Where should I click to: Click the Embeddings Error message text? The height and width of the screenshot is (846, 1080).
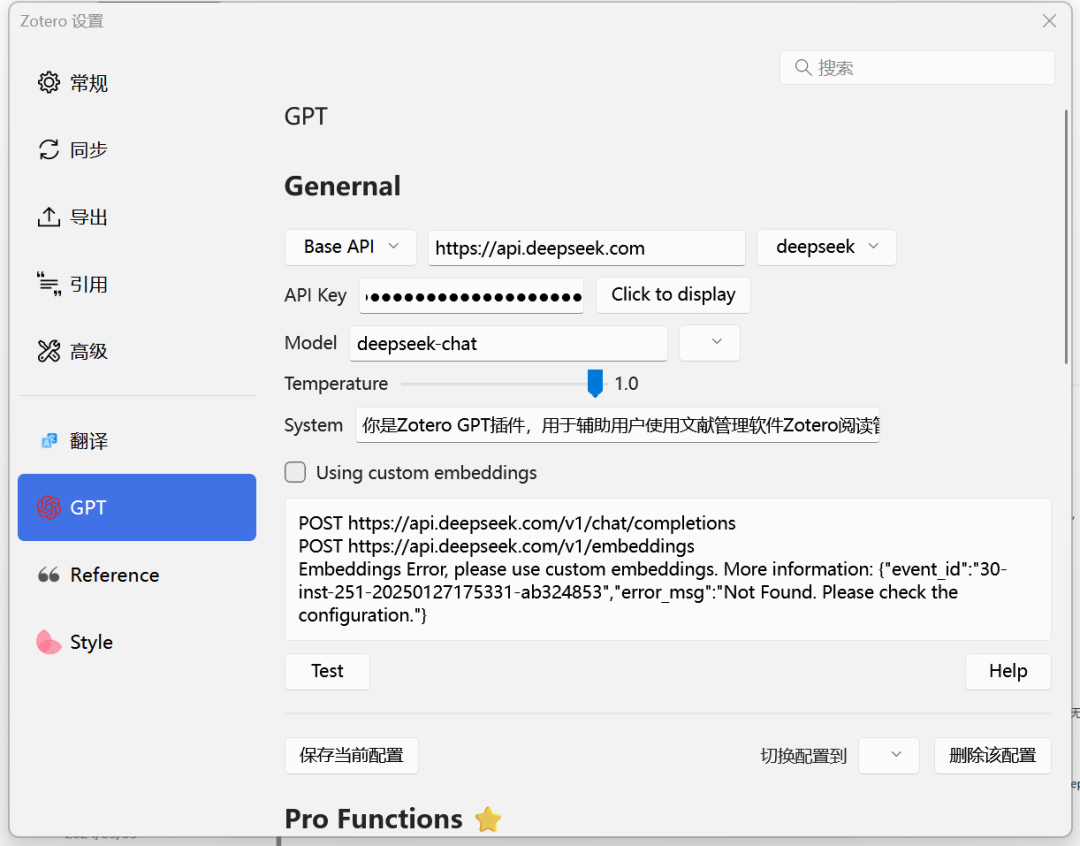click(x=652, y=592)
